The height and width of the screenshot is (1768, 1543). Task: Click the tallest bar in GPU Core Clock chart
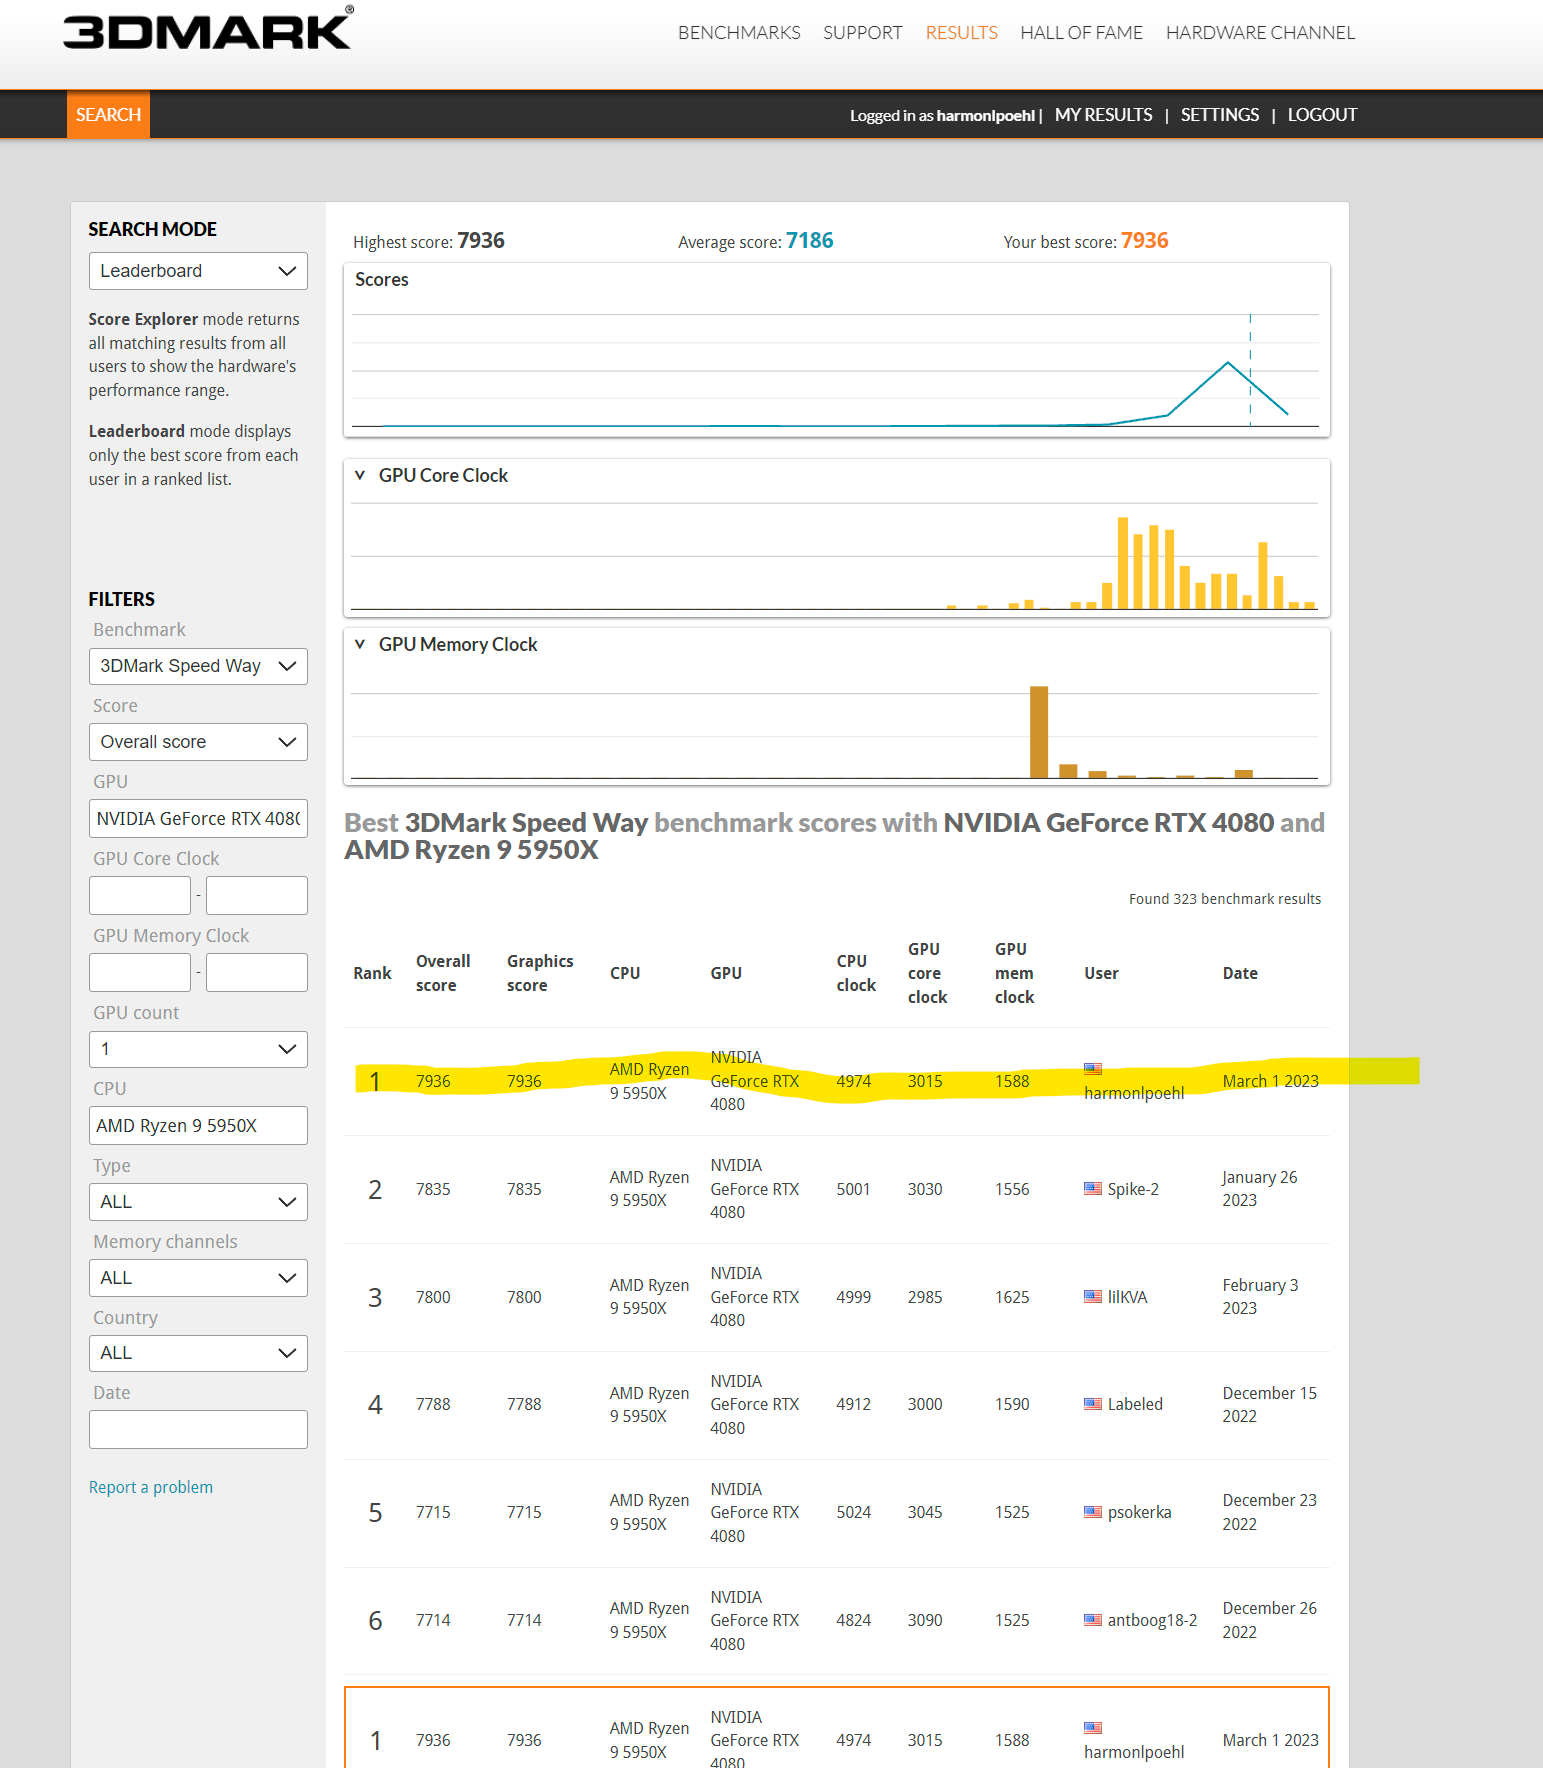click(1123, 563)
